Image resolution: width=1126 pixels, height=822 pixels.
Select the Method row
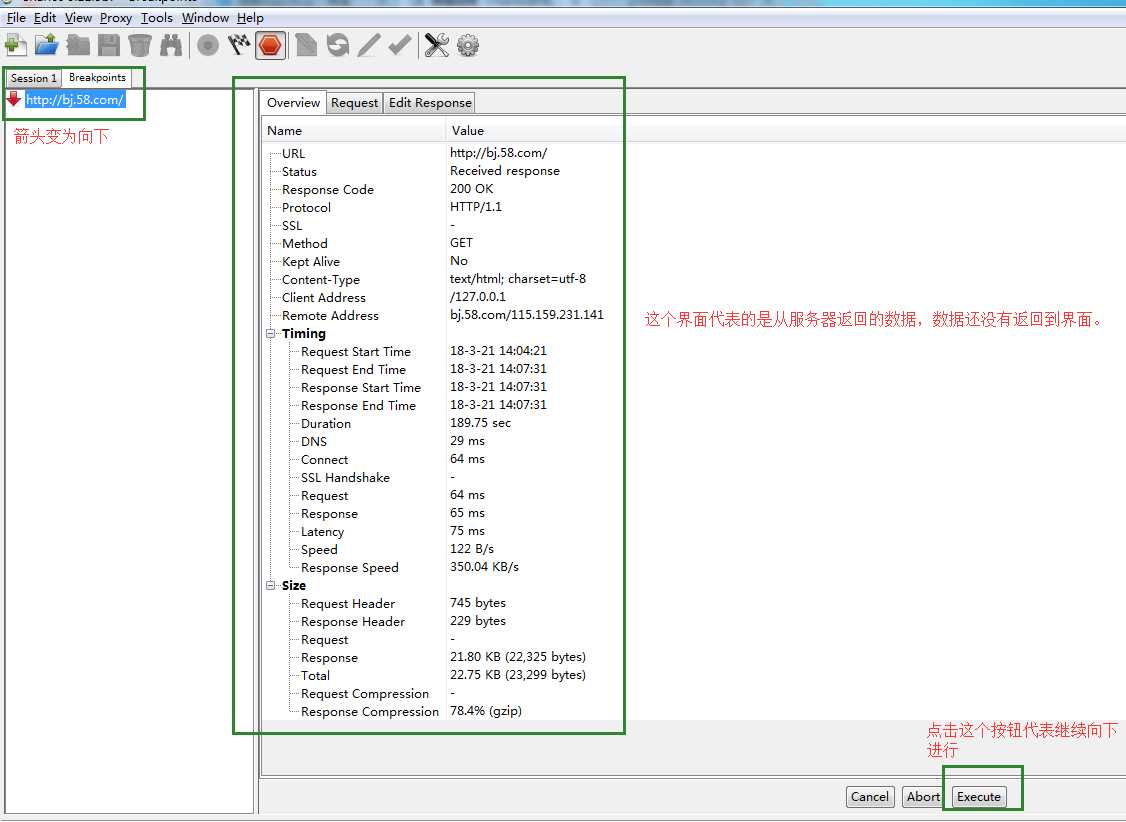click(x=442, y=243)
